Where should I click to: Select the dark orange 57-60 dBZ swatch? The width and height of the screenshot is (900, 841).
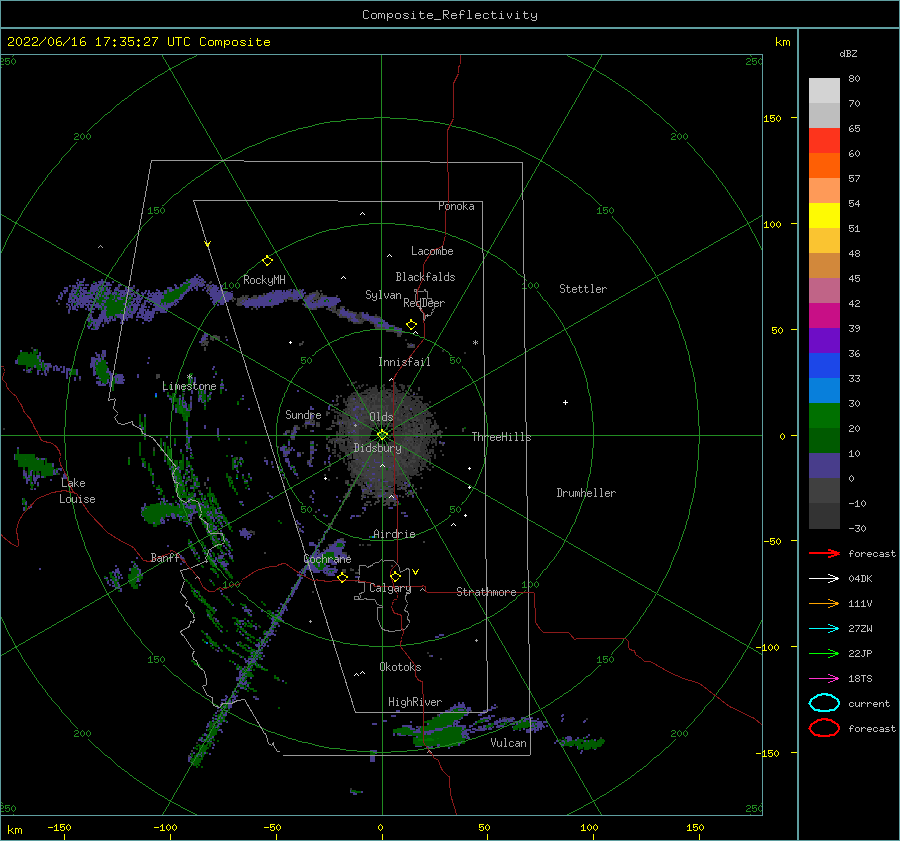(x=824, y=165)
